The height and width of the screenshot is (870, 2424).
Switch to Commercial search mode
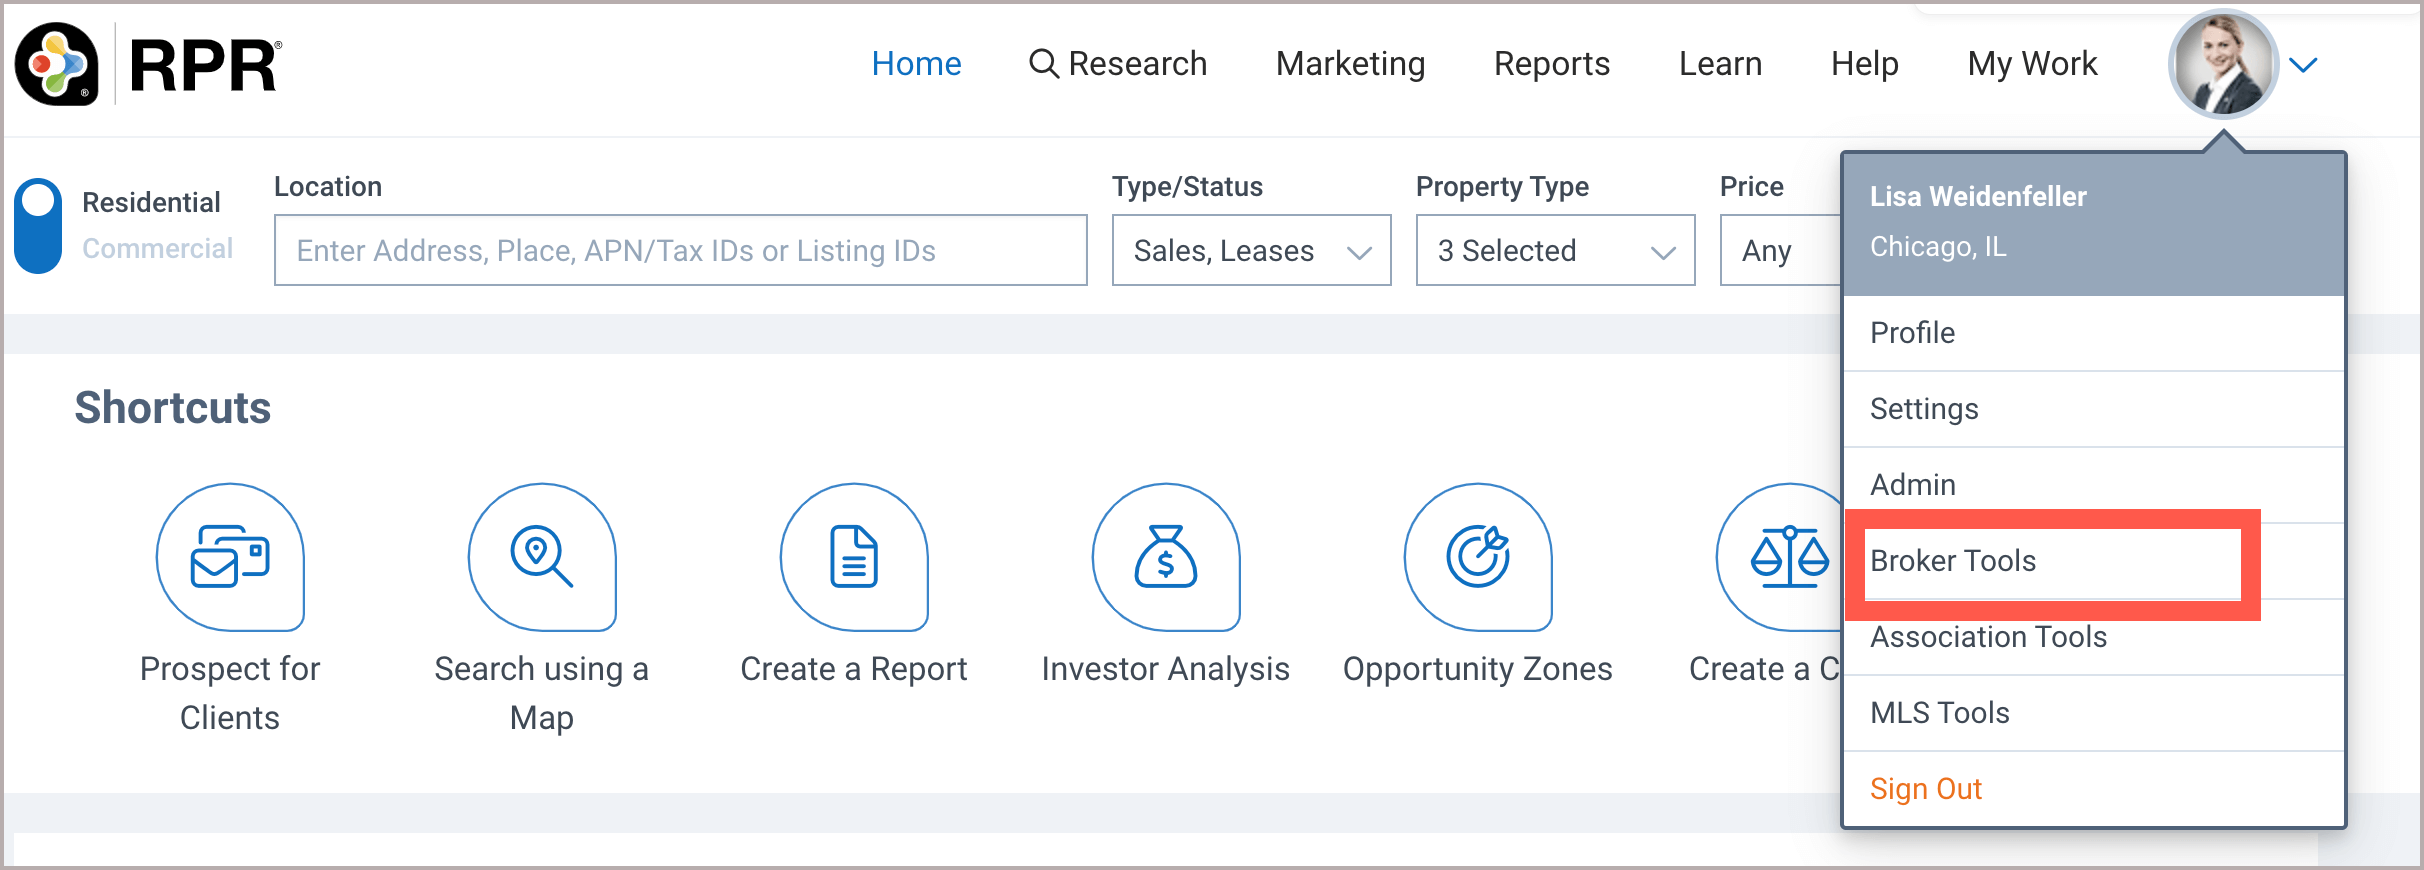pos(157,248)
